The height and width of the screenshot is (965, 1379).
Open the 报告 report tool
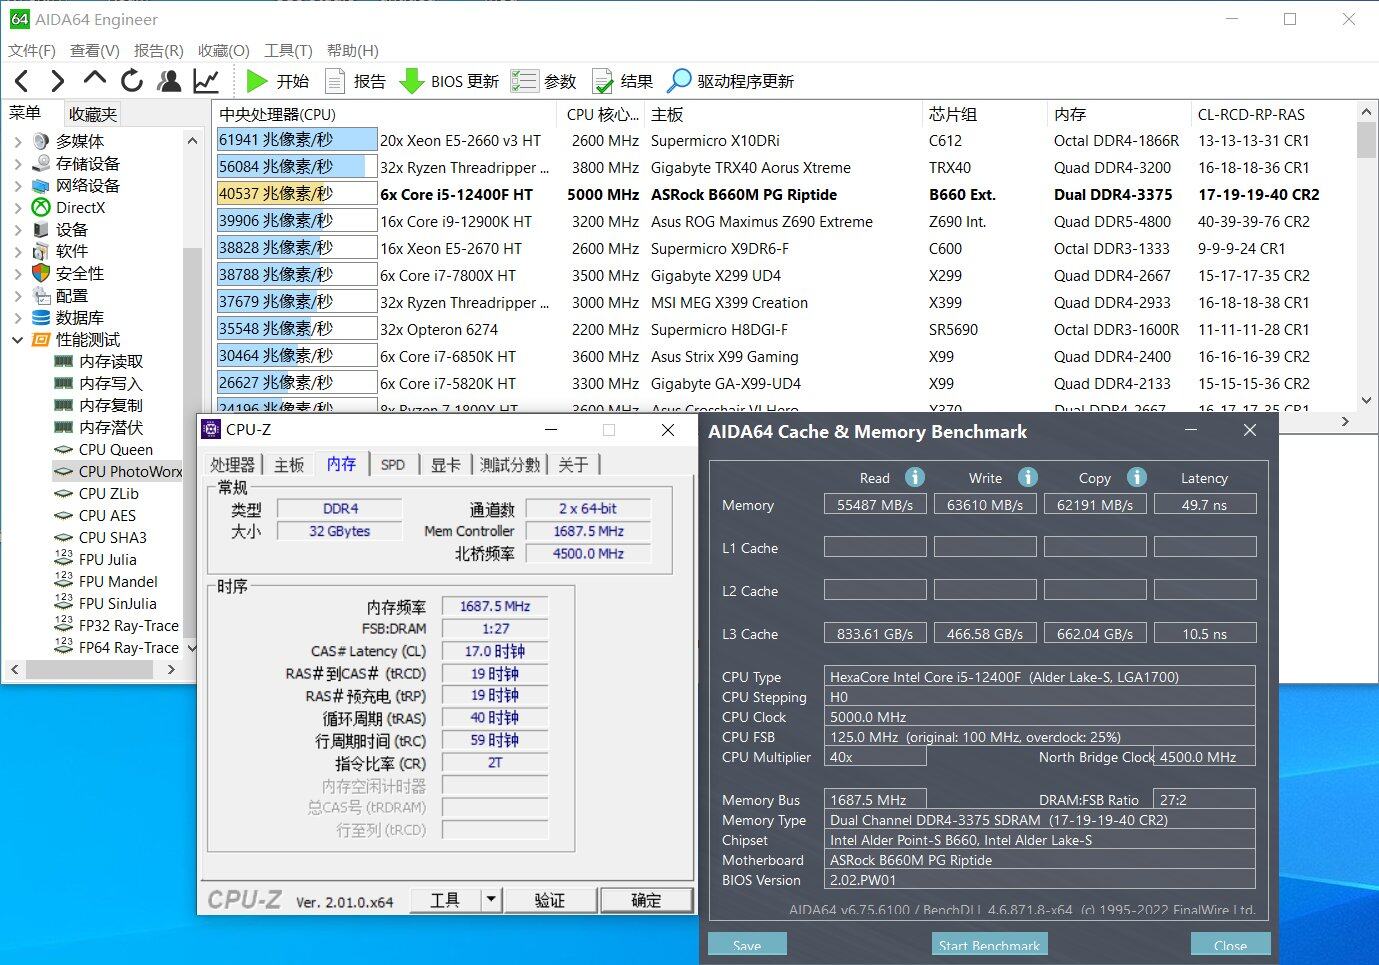click(356, 81)
